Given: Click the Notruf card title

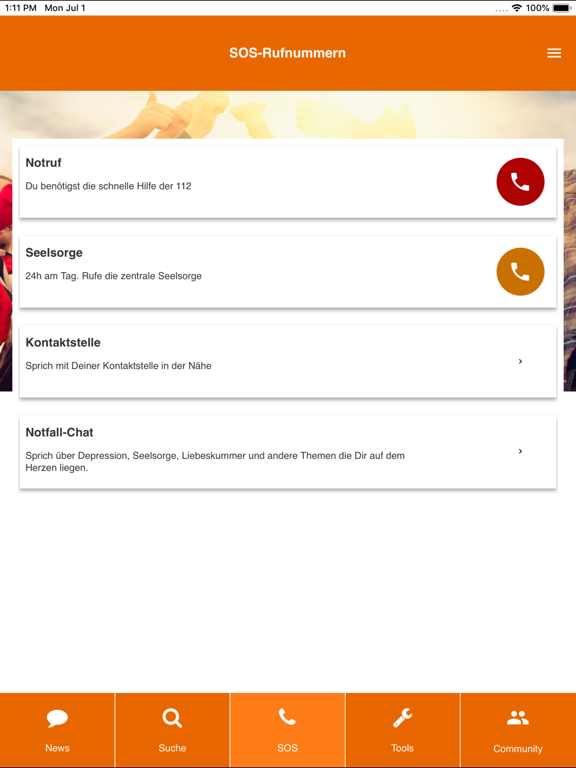Looking at the screenshot, I should (x=44, y=163).
